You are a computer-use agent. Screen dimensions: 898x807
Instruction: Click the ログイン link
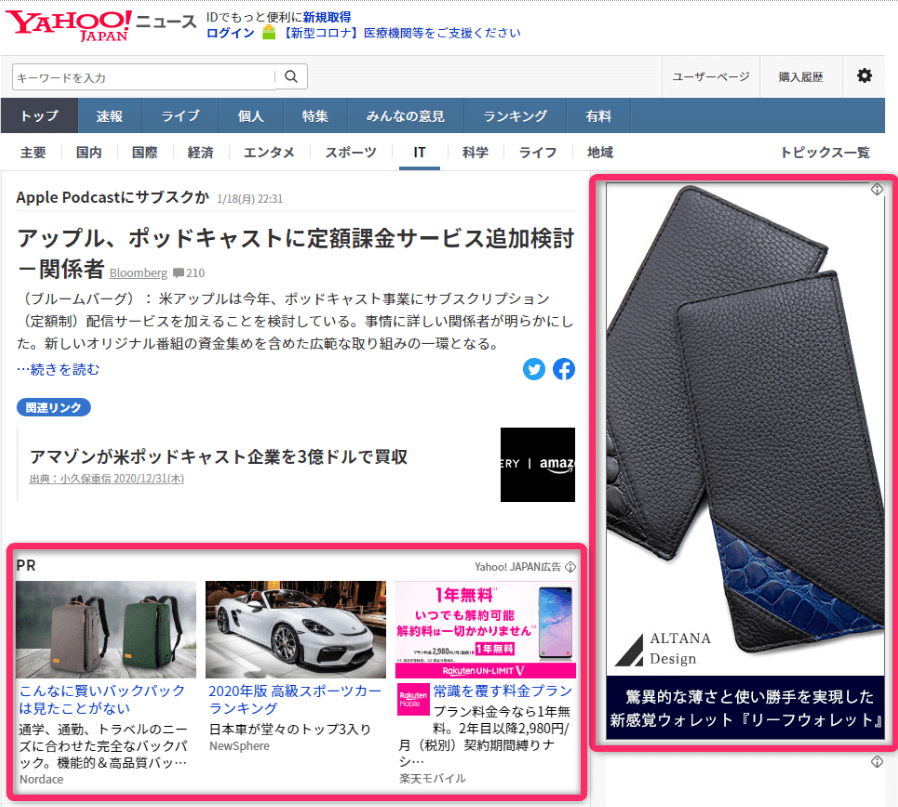pos(230,33)
